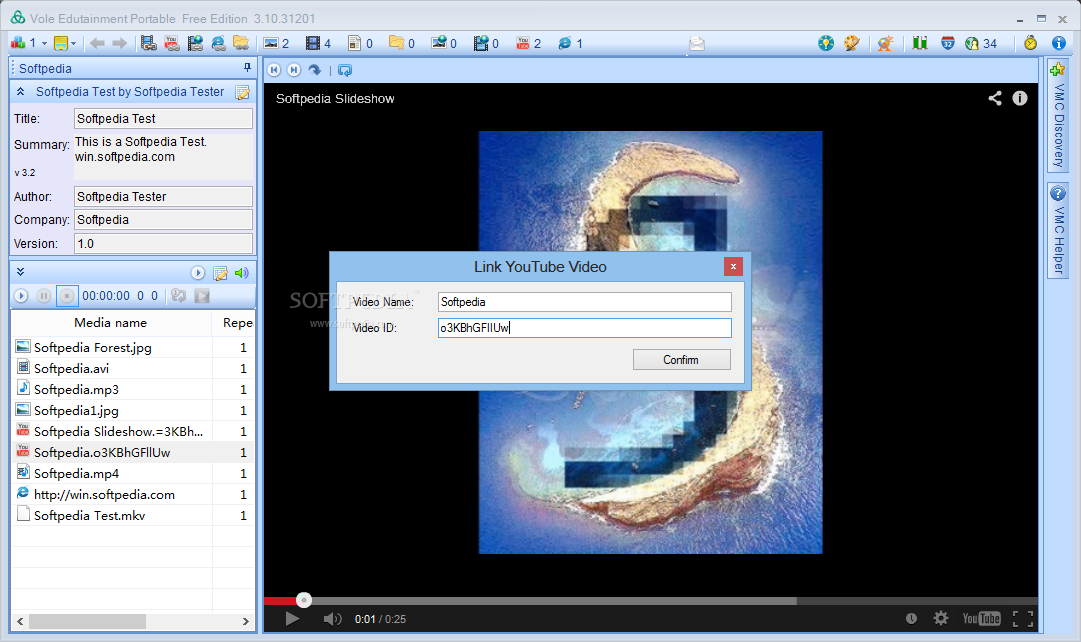Click the yellow stopwatch icon
The width and height of the screenshot is (1081, 642).
click(x=1031, y=43)
